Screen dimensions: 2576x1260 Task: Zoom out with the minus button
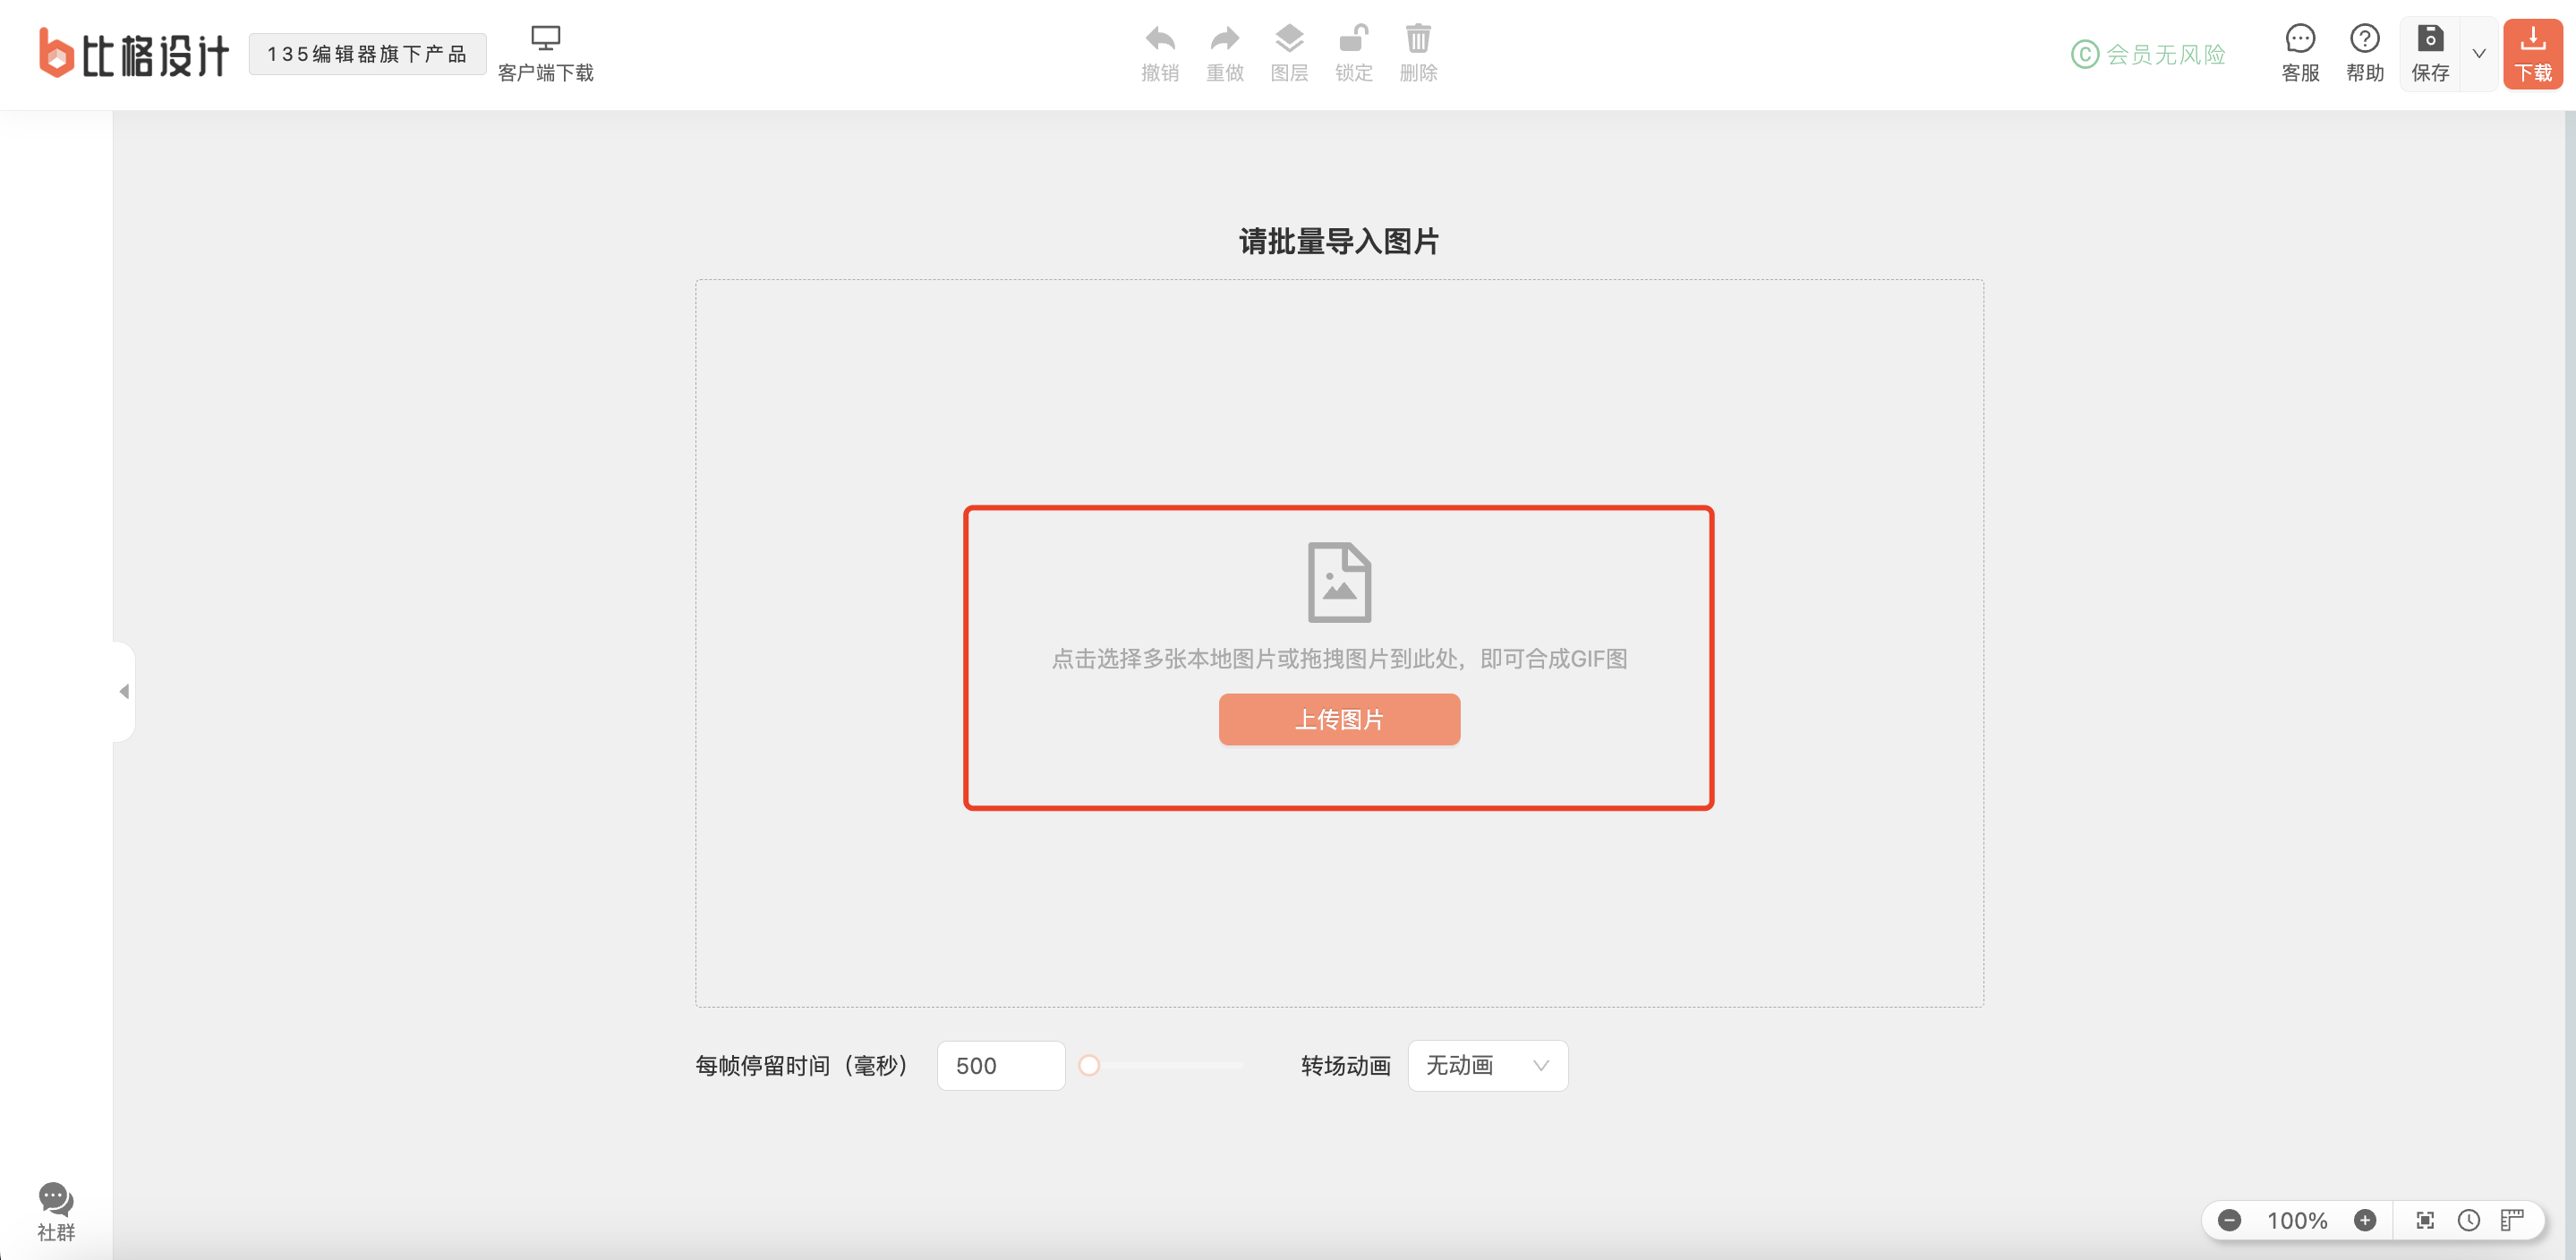[x=2229, y=1220]
